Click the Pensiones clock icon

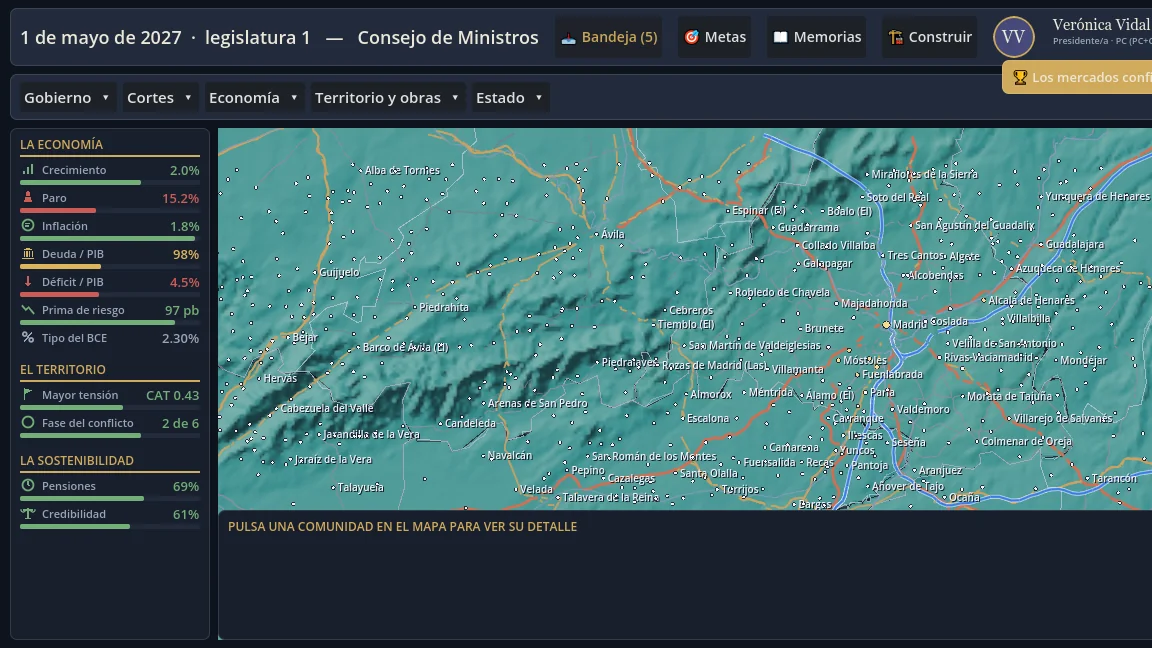pyautogui.click(x=28, y=486)
